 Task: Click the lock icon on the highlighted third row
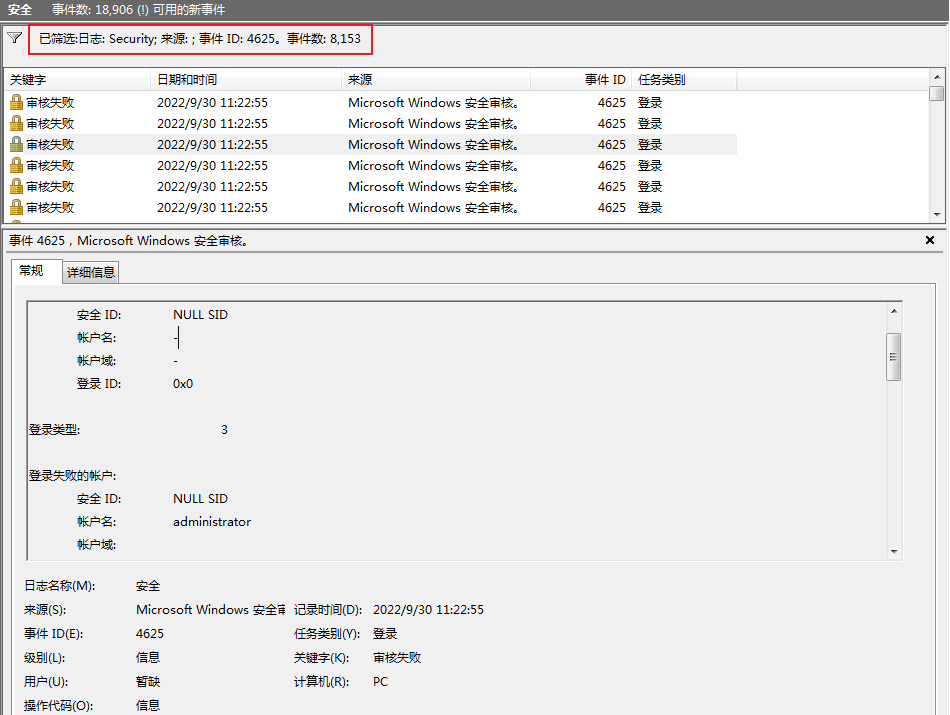16,144
